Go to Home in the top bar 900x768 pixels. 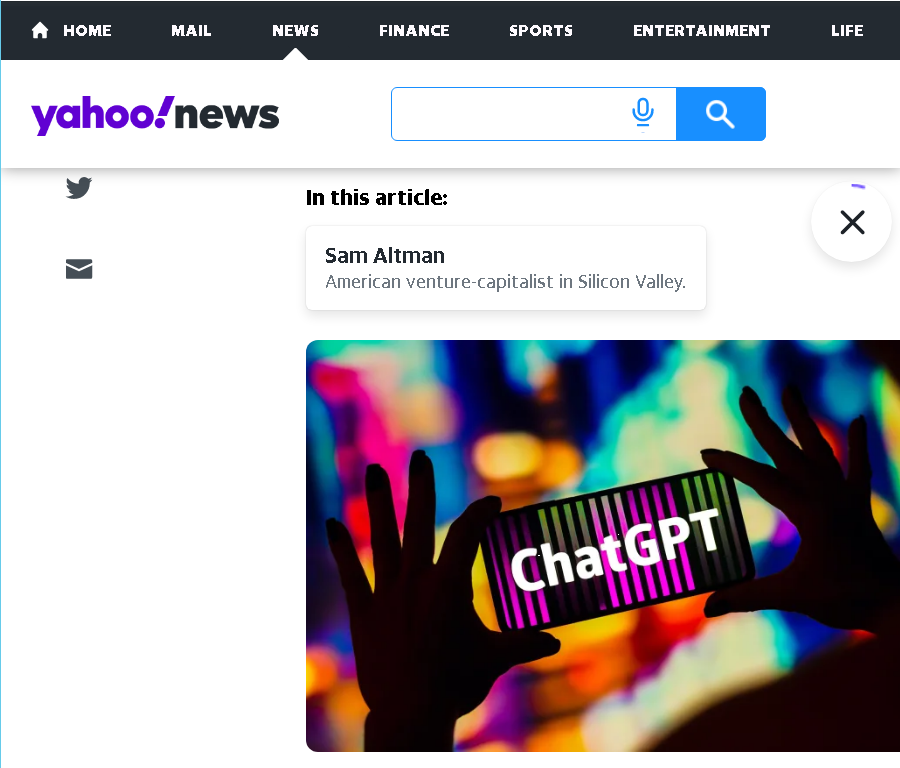87,30
